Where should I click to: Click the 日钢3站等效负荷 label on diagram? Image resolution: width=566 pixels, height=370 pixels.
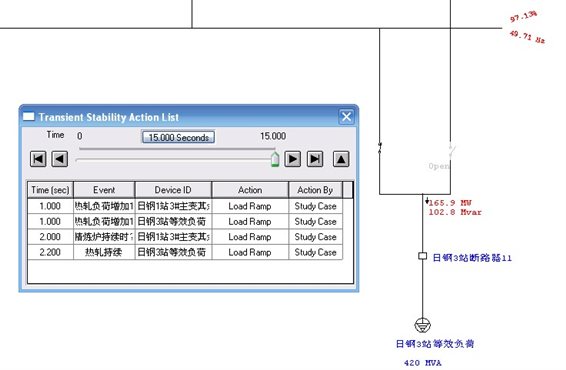coord(435,344)
